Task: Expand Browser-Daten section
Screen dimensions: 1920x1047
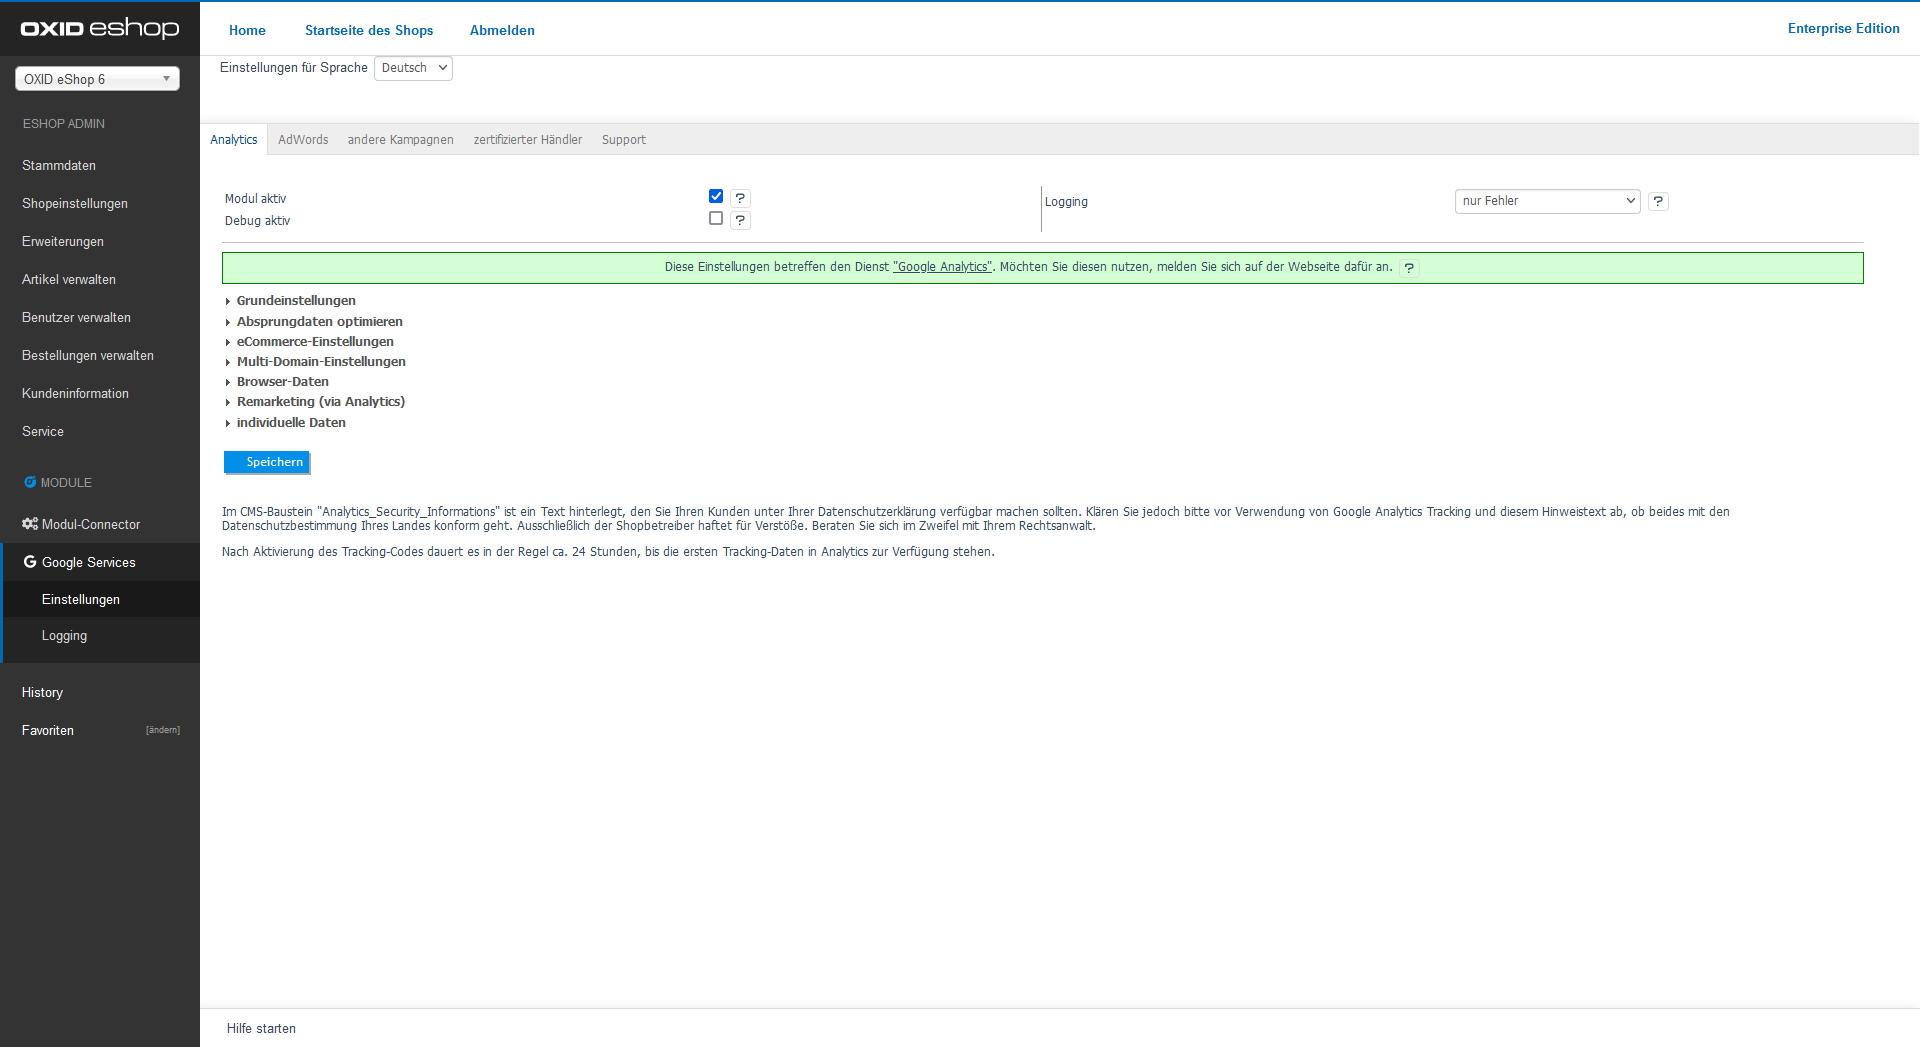Action: click(x=282, y=382)
